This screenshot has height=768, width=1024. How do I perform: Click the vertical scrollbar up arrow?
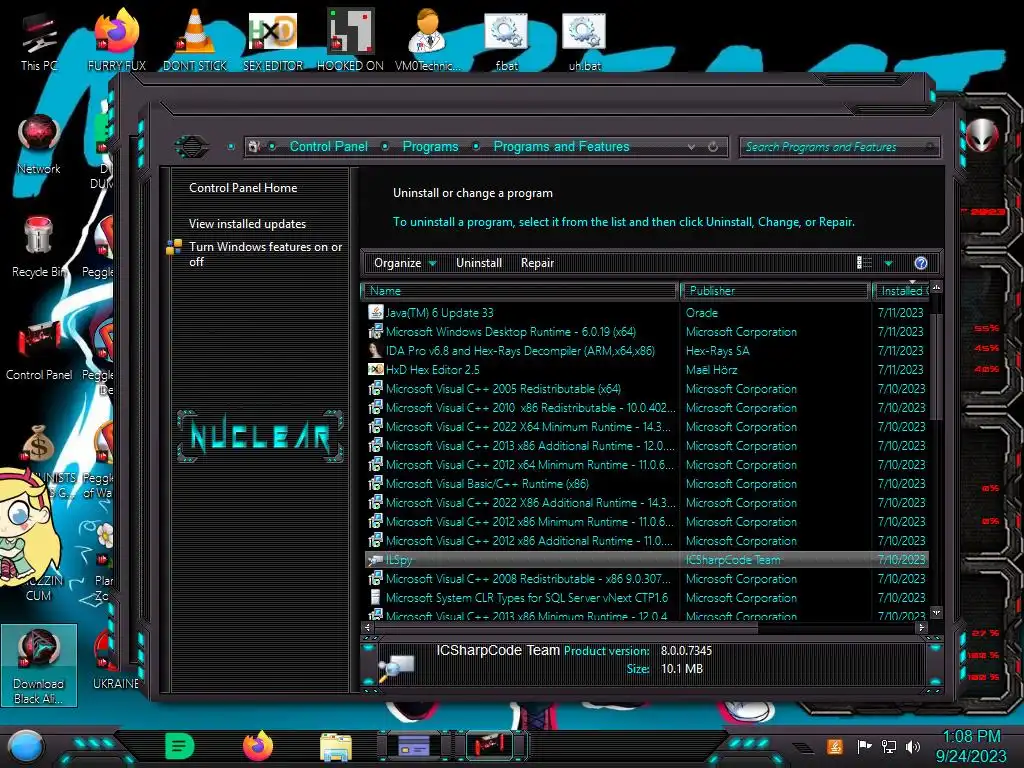[x=936, y=288]
